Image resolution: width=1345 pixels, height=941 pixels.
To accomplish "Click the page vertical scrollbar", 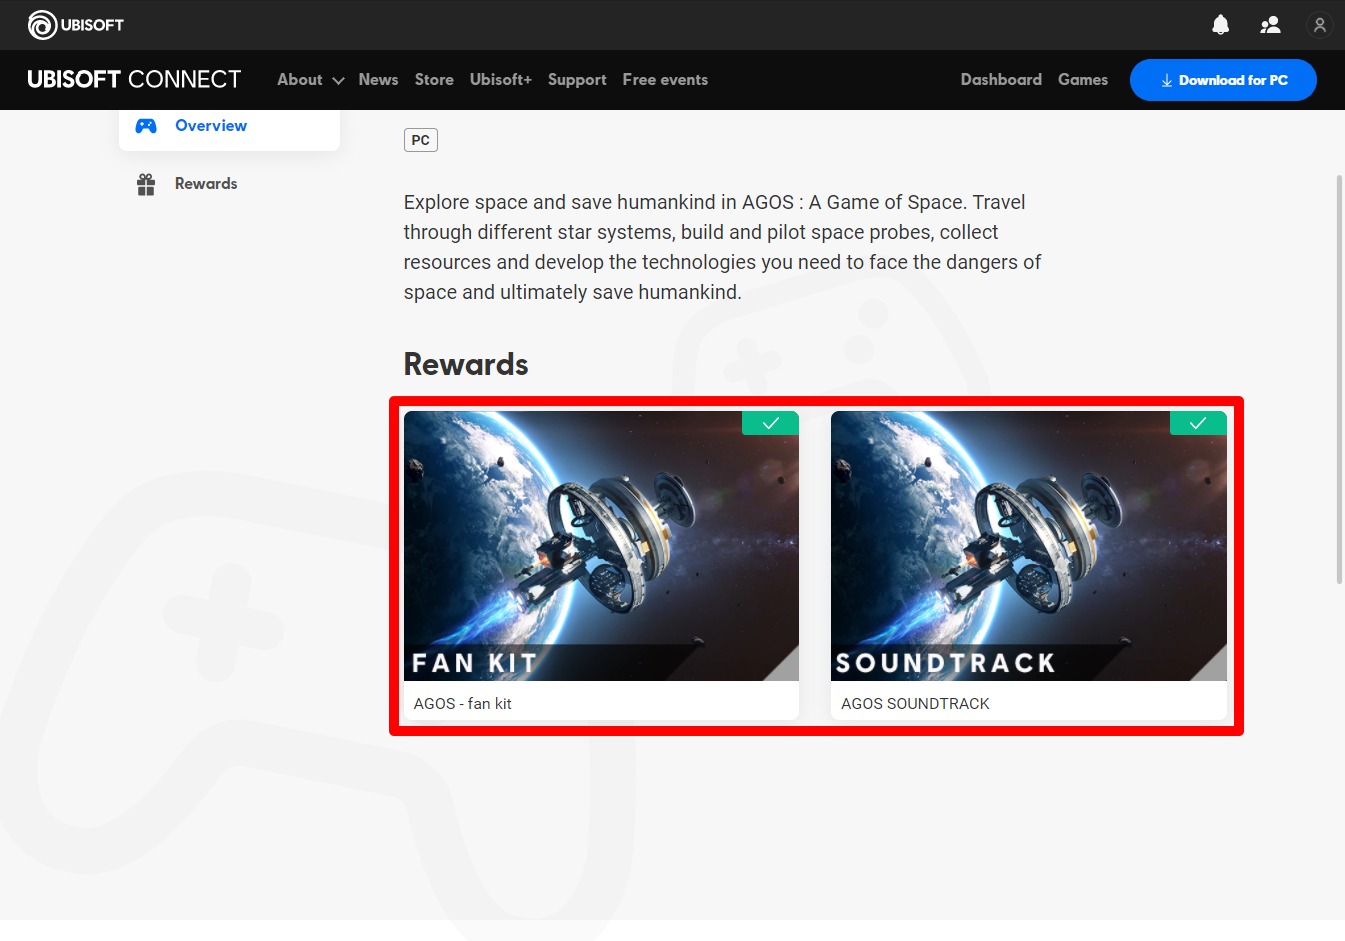I will (1339, 379).
